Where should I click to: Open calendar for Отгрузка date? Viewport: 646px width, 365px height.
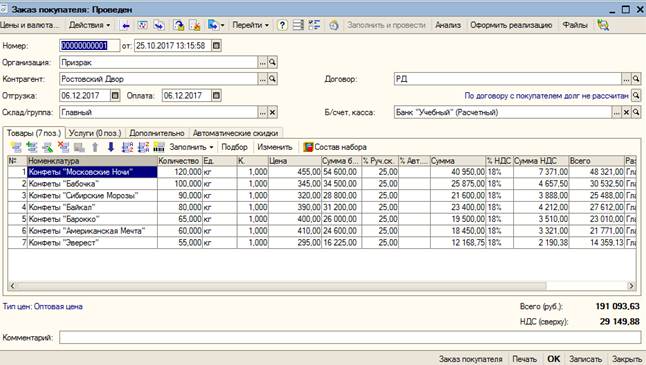click(x=115, y=96)
